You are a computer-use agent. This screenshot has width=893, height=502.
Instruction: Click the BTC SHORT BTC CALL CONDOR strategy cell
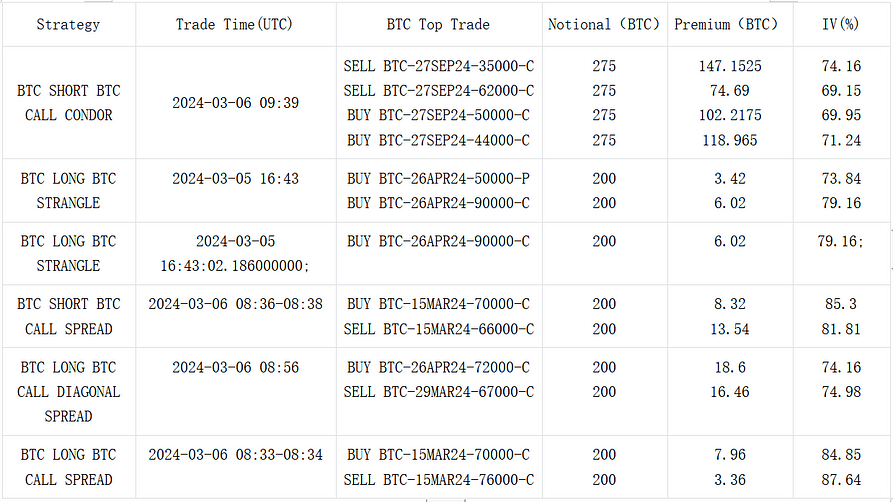[68, 103]
